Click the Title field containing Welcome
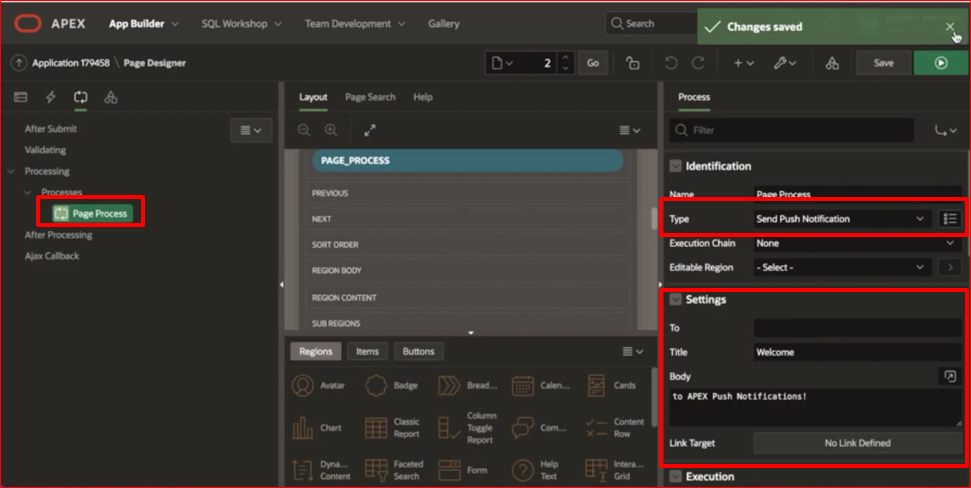The height and width of the screenshot is (488, 971). (858, 352)
